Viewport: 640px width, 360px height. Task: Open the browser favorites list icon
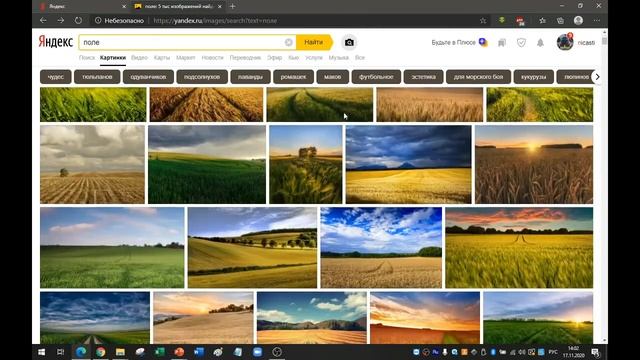(542, 20)
